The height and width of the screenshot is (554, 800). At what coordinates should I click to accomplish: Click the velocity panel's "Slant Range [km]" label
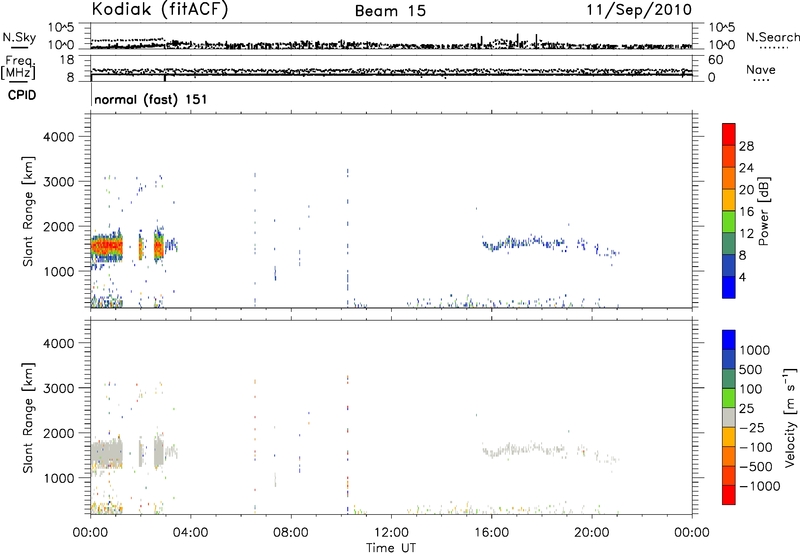point(28,418)
